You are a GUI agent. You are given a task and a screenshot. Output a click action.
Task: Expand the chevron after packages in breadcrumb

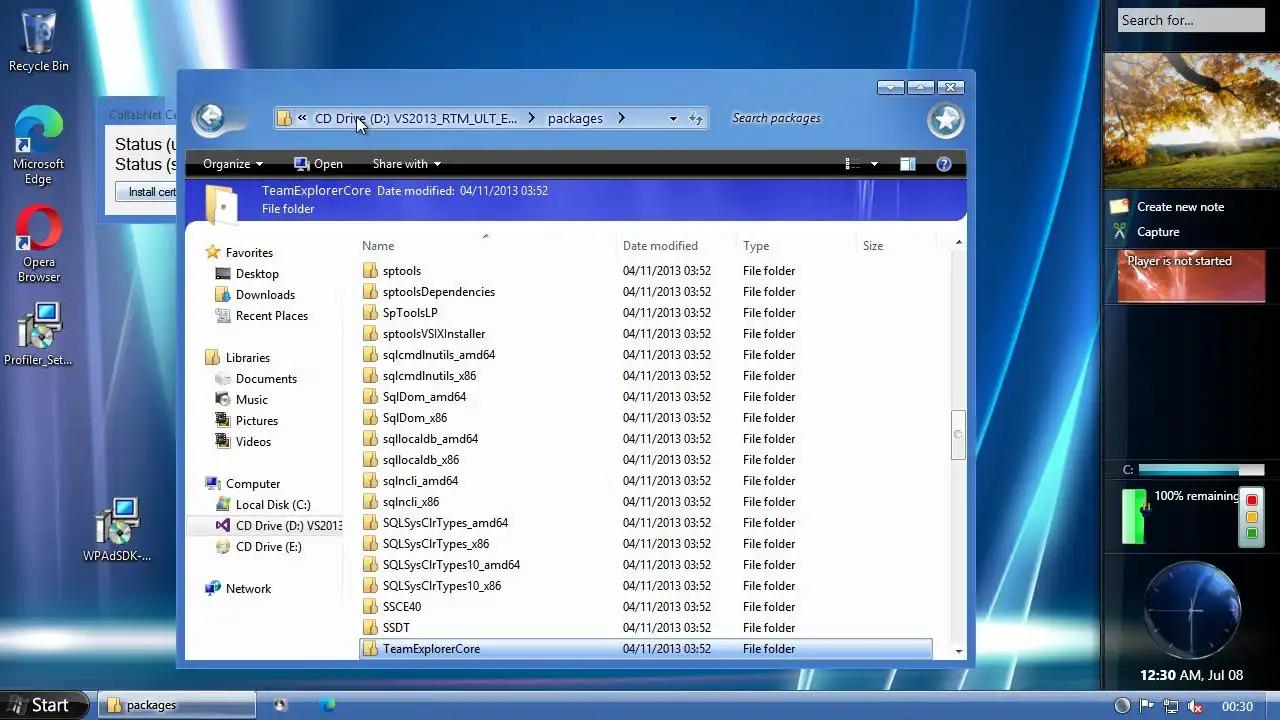pyautogui.click(x=621, y=118)
